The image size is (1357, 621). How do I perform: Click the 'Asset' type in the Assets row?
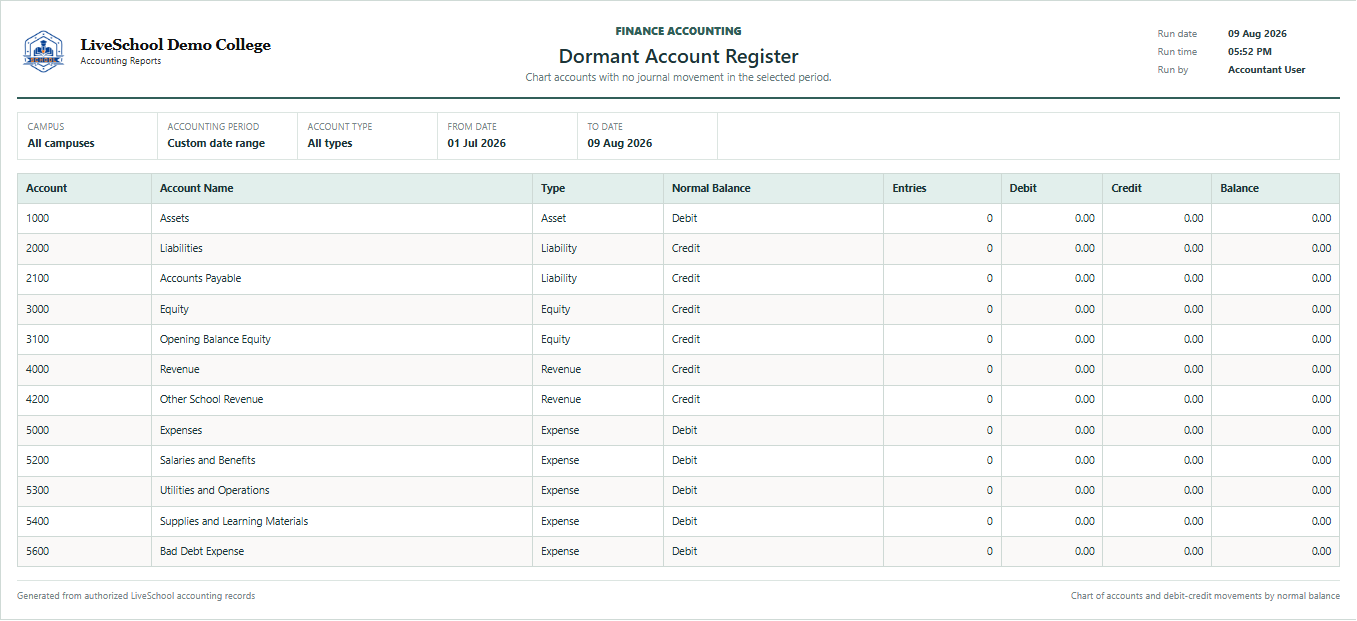(x=554, y=218)
